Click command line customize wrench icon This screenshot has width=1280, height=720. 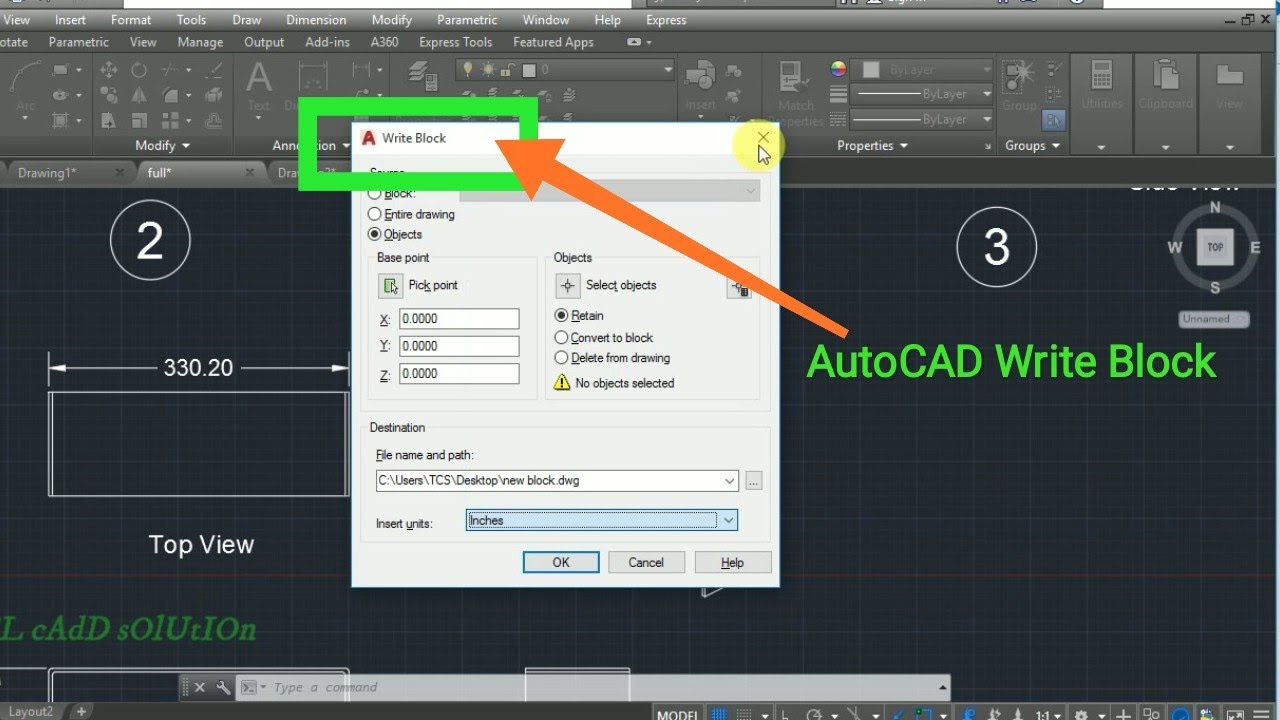click(222, 687)
